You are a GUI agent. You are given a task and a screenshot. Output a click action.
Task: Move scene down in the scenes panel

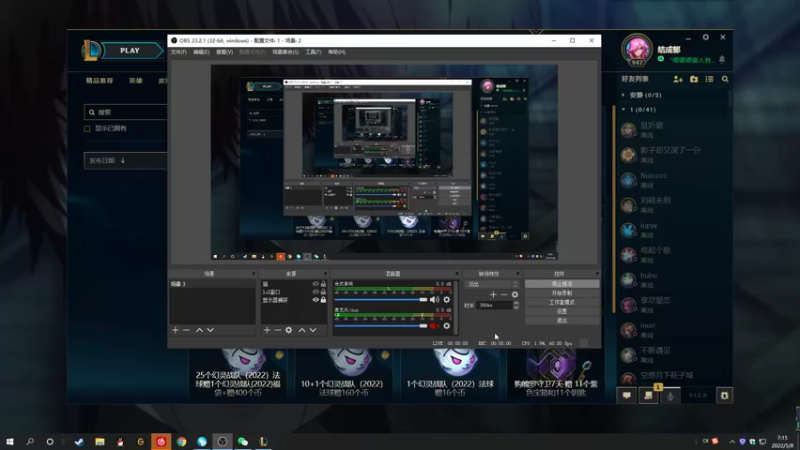210,330
